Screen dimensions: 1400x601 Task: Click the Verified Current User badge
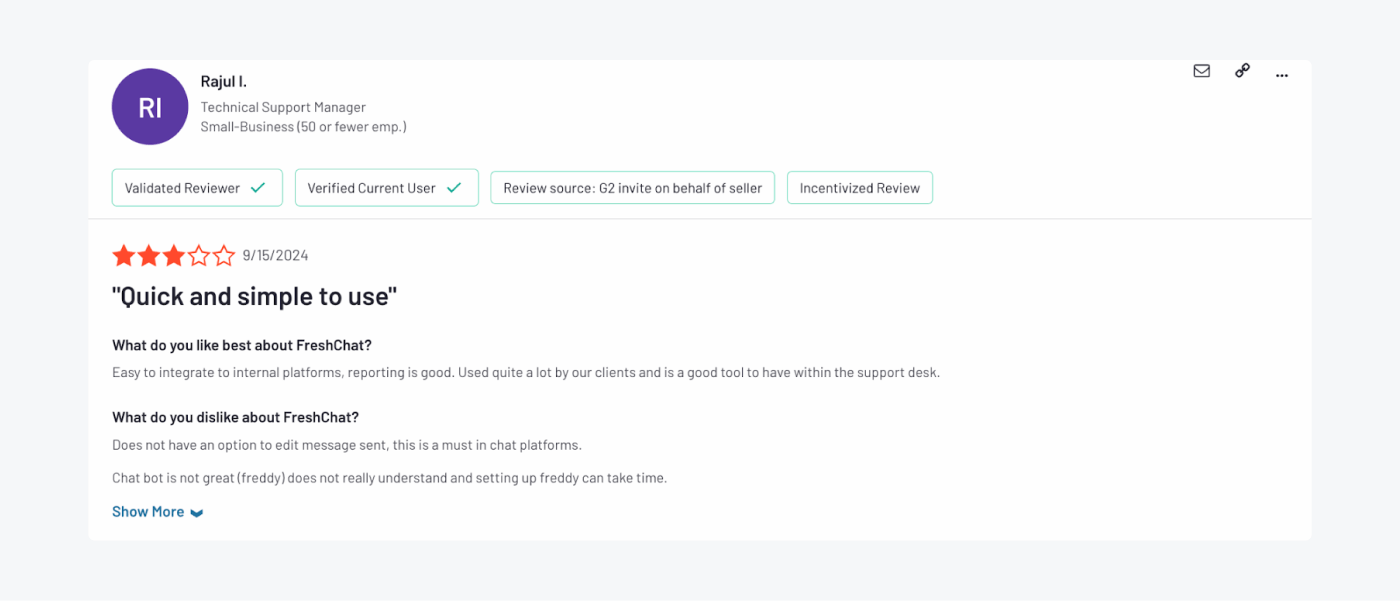point(387,188)
